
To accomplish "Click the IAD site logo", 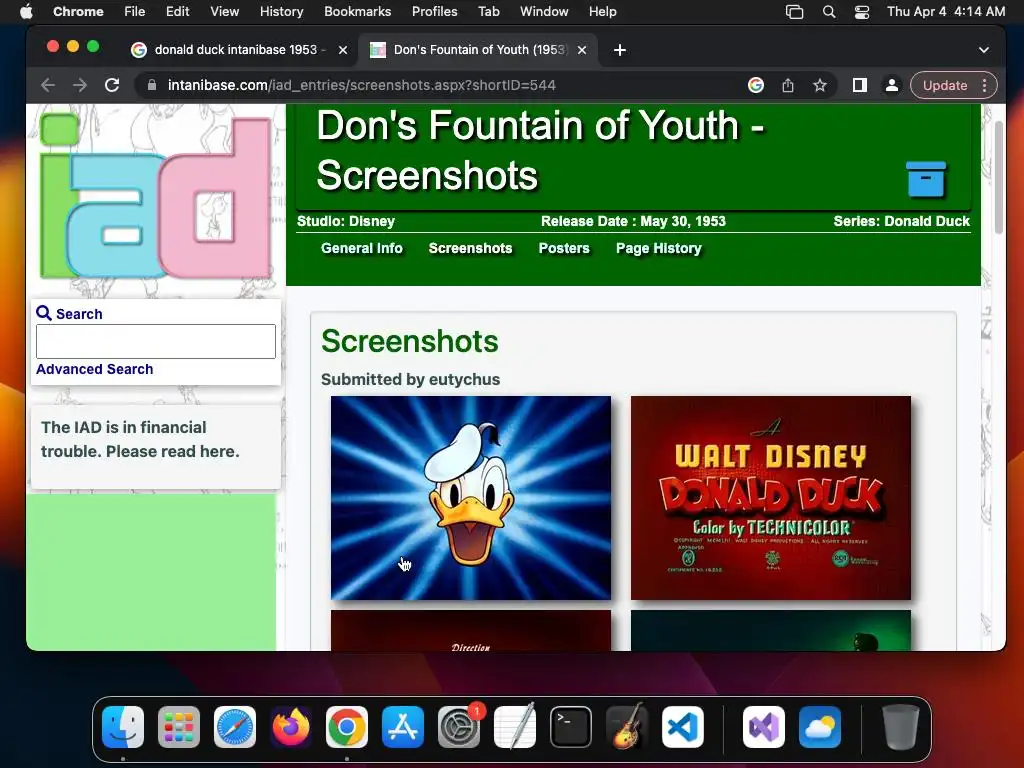I will click(x=155, y=197).
